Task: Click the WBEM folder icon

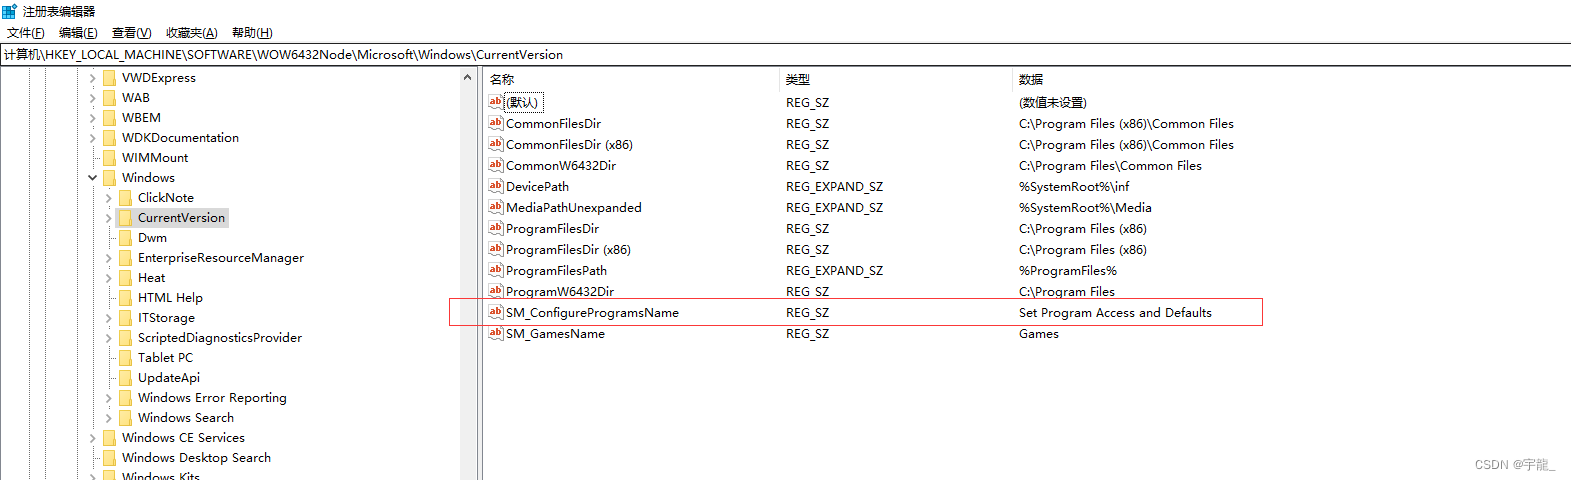Action: 109,118
